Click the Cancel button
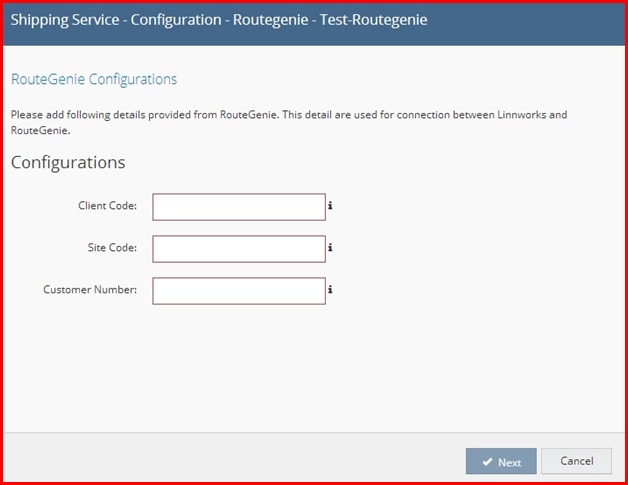 pyautogui.click(x=576, y=461)
